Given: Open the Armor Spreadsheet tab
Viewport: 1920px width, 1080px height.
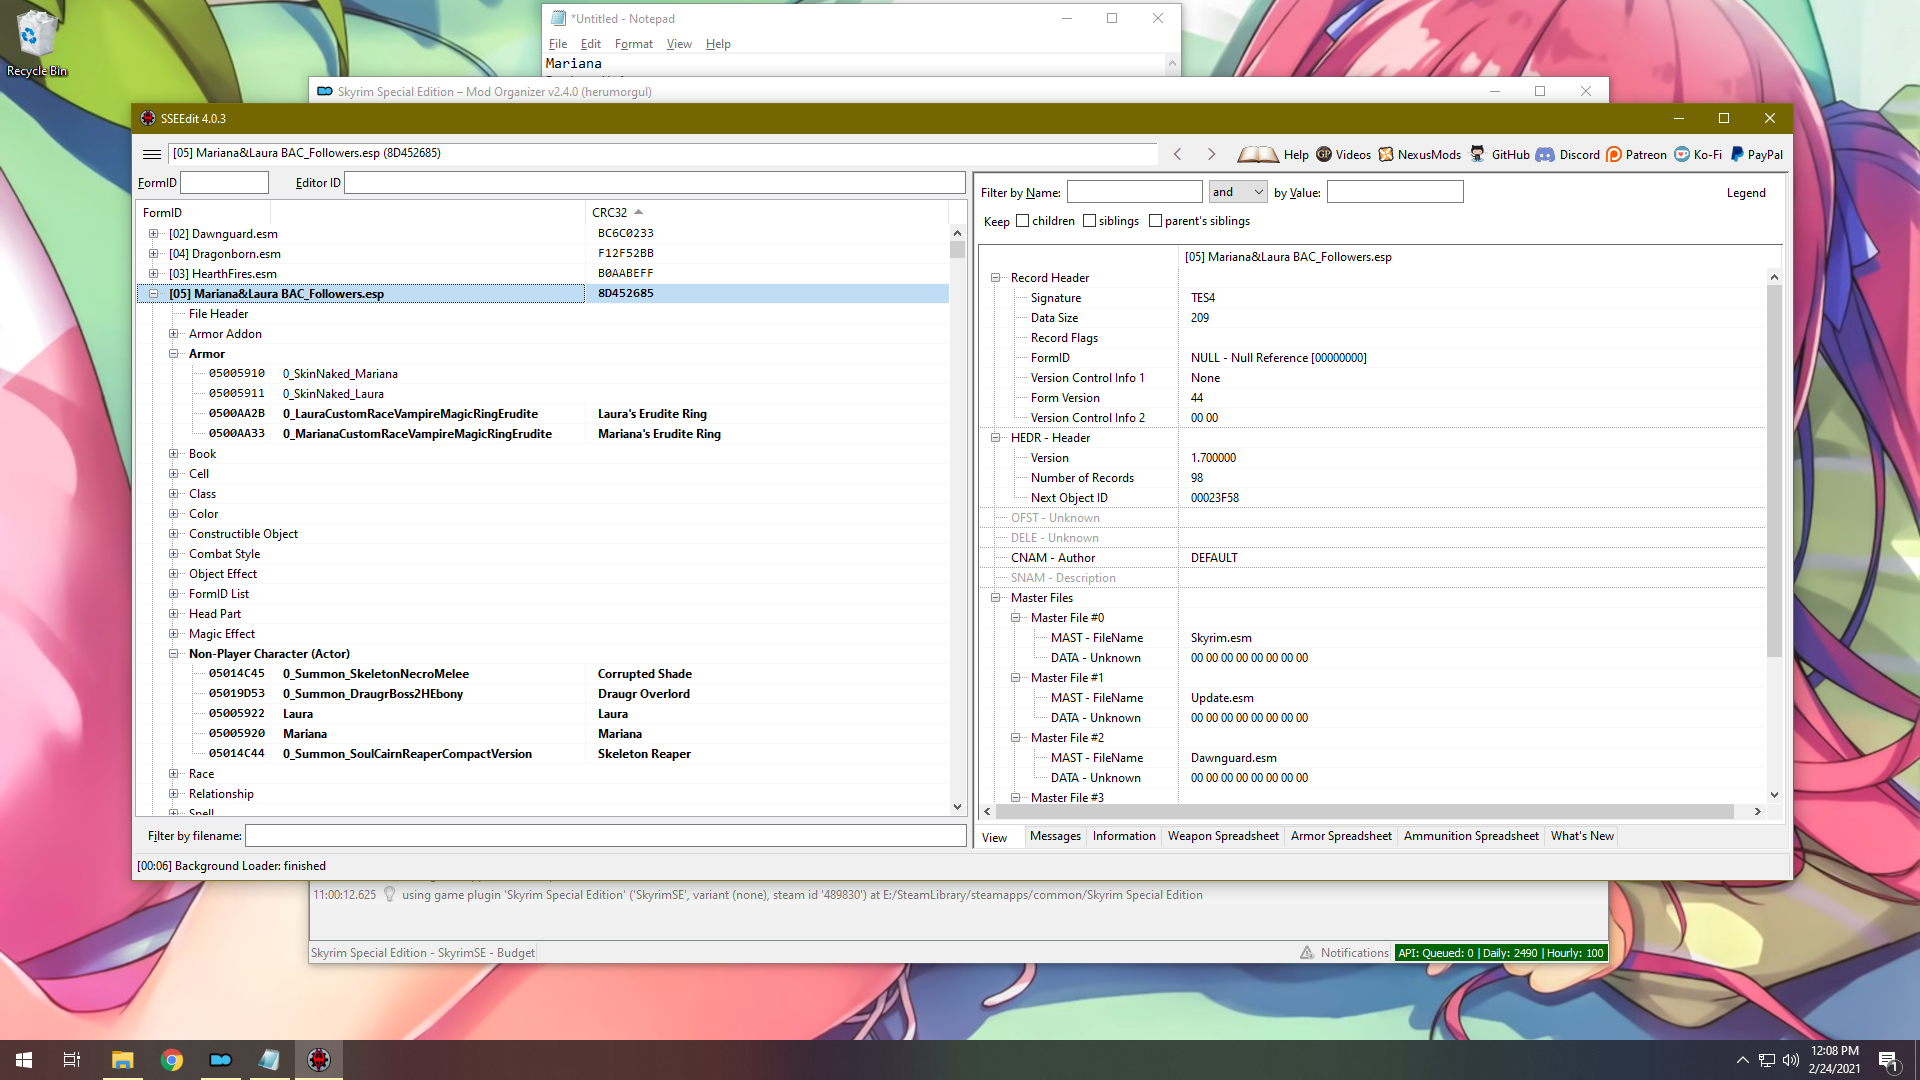Looking at the screenshot, I should [1341, 836].
